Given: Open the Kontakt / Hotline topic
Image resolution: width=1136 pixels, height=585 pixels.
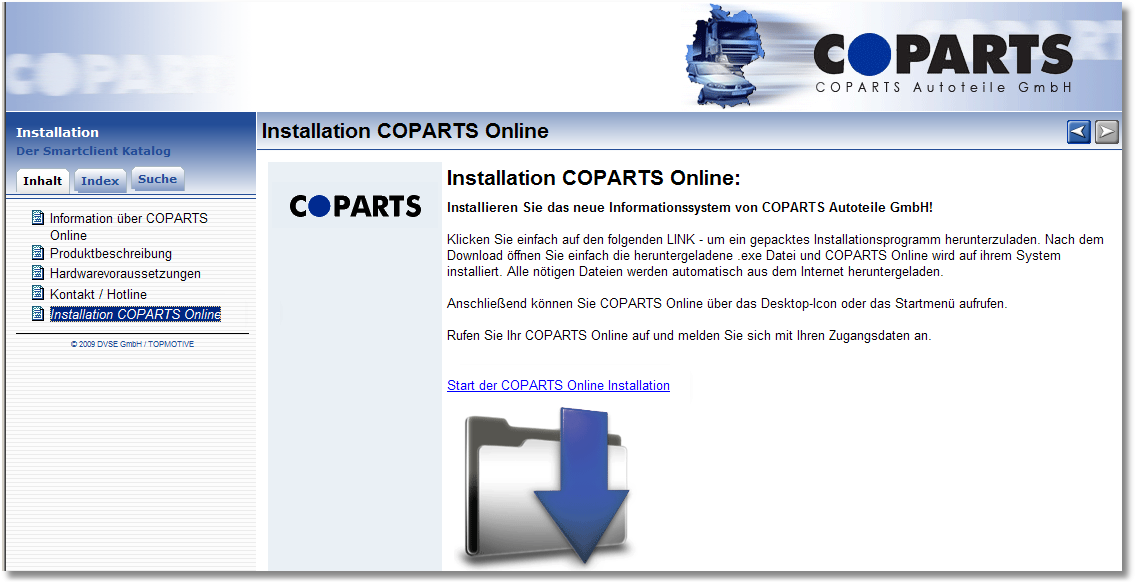Looking at the screenshot, I should [x=99, y=294].
